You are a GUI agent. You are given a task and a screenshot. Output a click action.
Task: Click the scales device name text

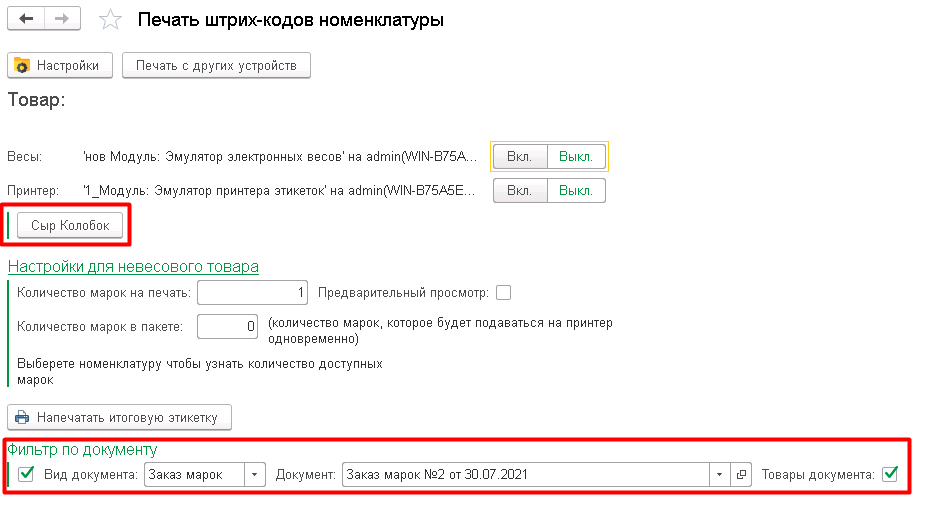[x=280, y=157]
